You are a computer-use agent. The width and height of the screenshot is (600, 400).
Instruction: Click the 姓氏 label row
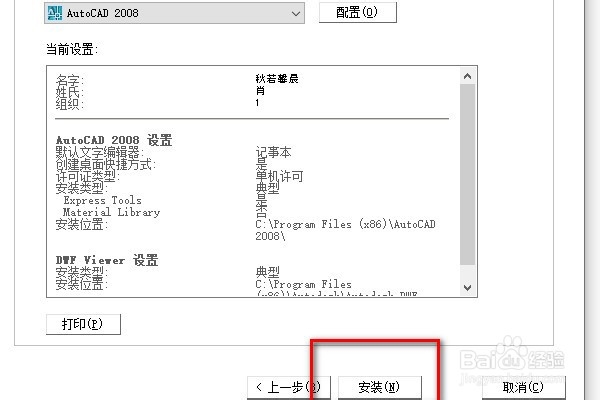click(69, 92)
